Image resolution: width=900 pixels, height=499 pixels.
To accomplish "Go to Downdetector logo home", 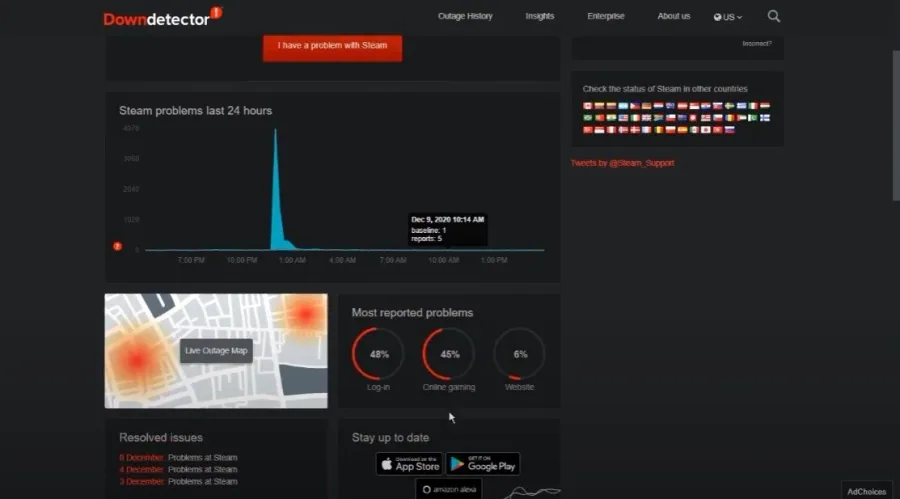I will click(x=162, y=17).
